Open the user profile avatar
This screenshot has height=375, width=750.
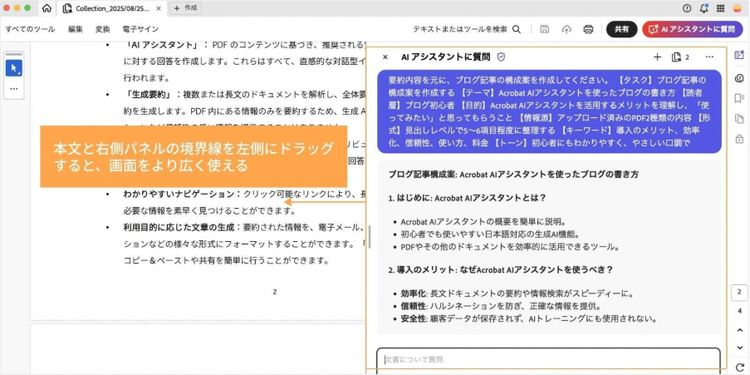click(x=737, y=8)
